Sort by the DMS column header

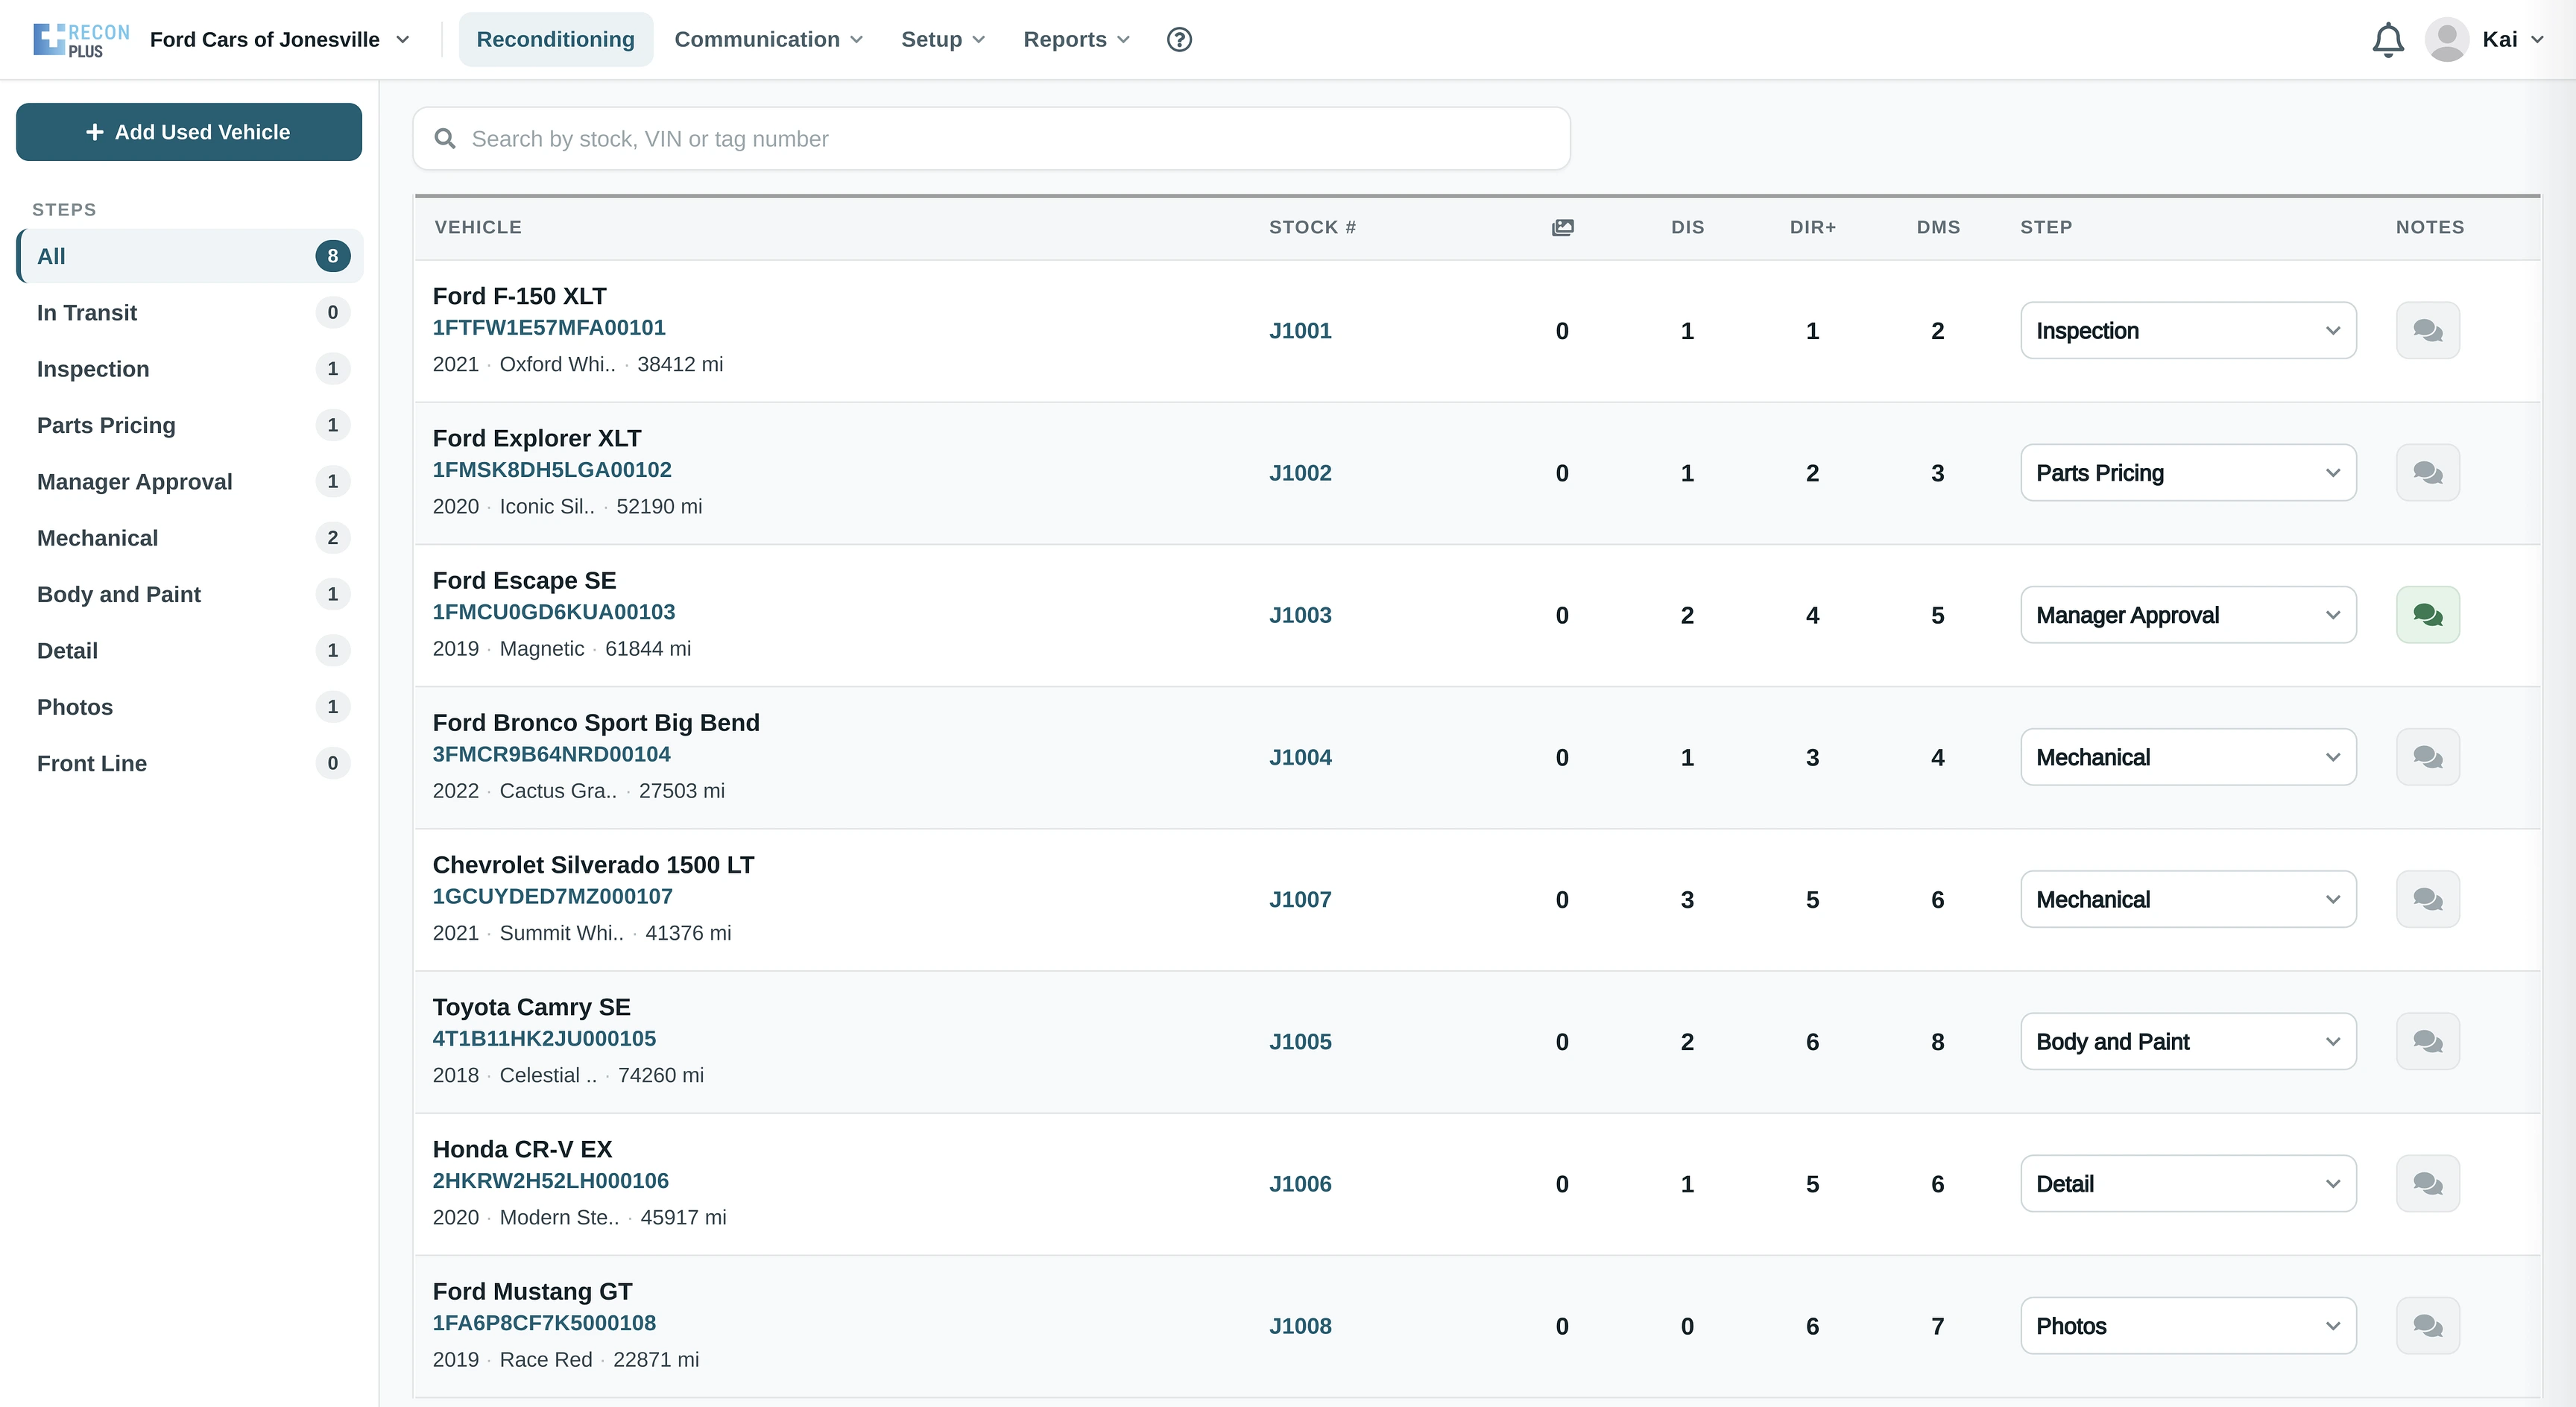1937,227
